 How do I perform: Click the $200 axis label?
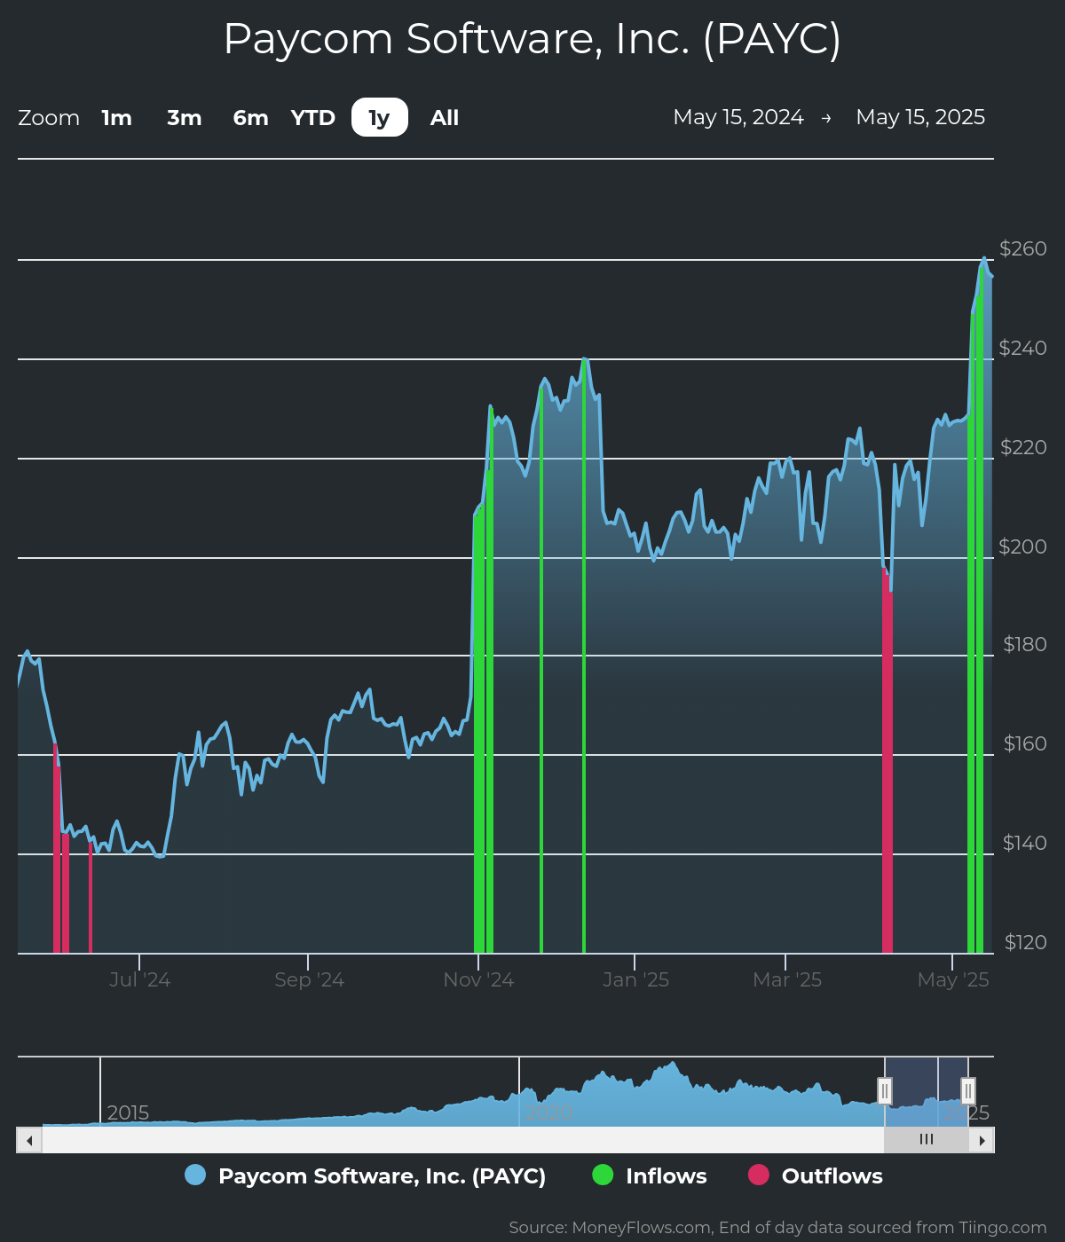1023,546
